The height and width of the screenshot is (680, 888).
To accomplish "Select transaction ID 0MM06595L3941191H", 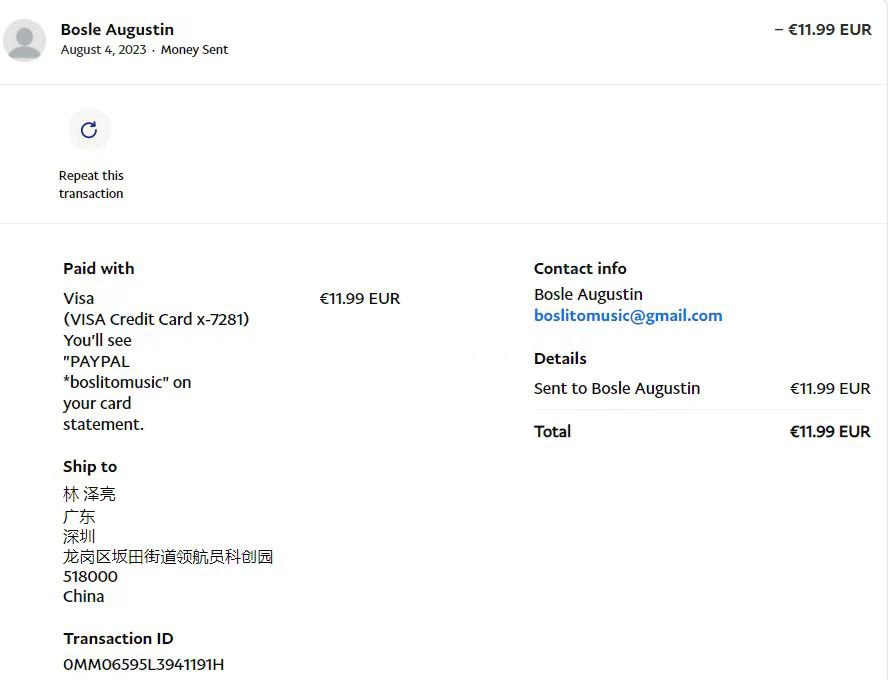I will [x=143, y=664].
